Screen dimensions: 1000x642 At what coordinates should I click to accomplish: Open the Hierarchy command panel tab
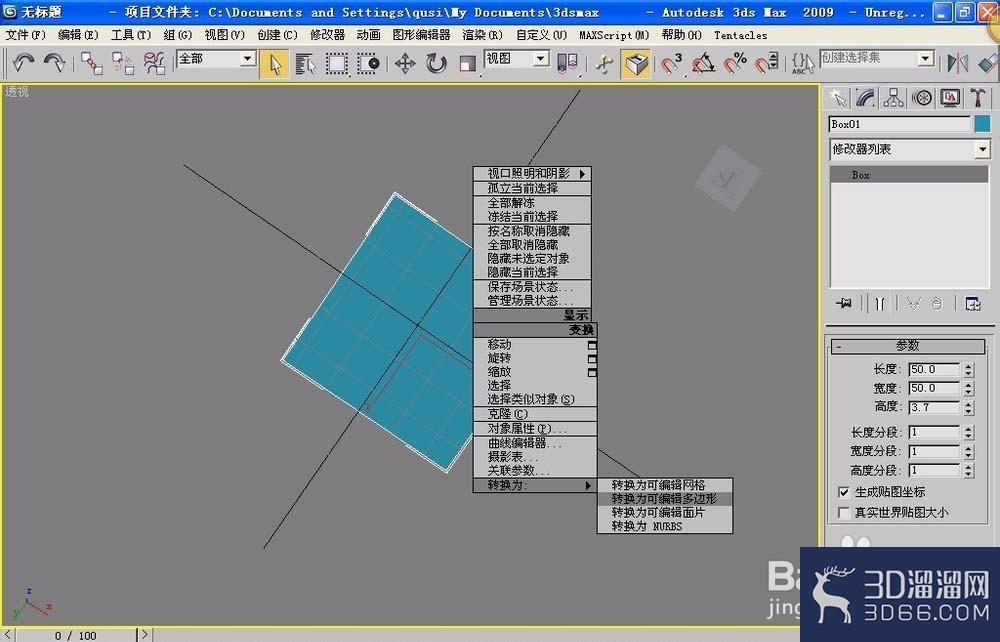coord(893,98)
